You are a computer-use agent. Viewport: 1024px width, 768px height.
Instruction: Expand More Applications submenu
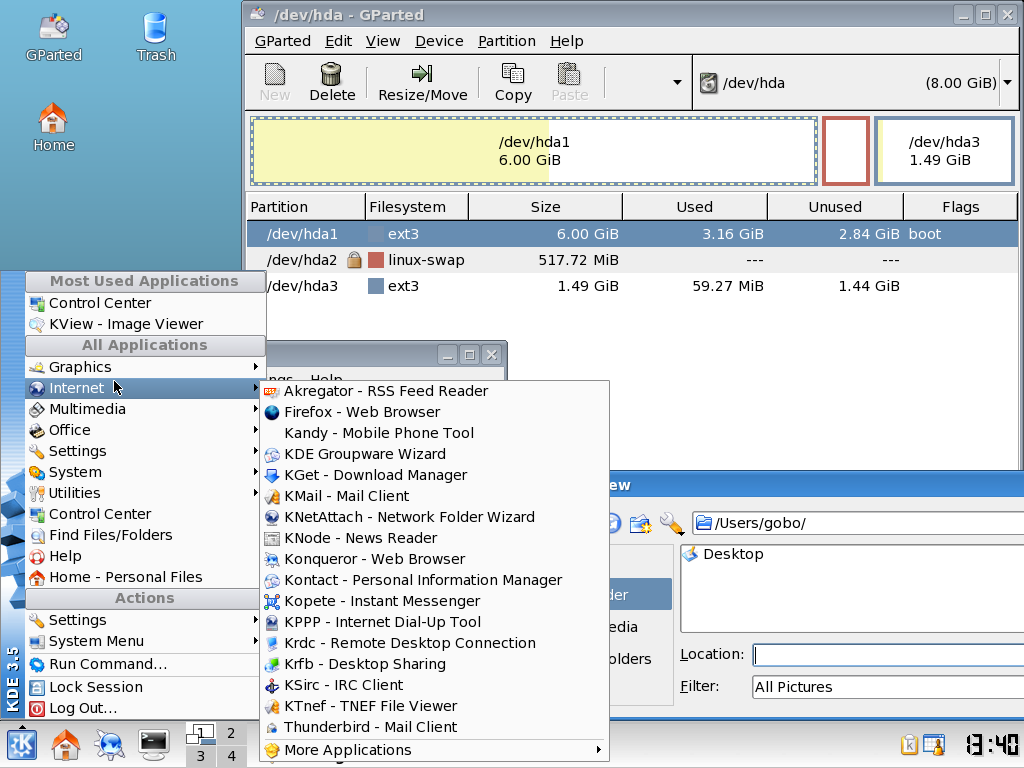tap(434, 750)
